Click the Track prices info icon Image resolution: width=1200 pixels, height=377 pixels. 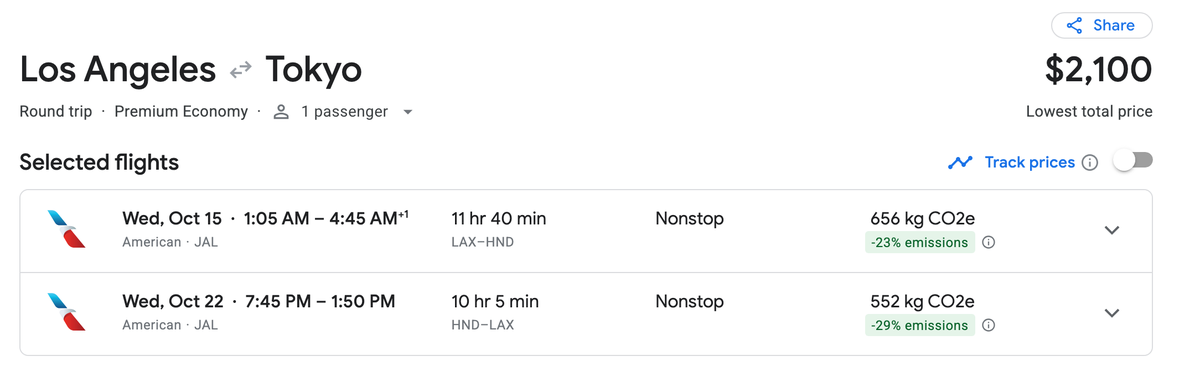(1090, 162)
